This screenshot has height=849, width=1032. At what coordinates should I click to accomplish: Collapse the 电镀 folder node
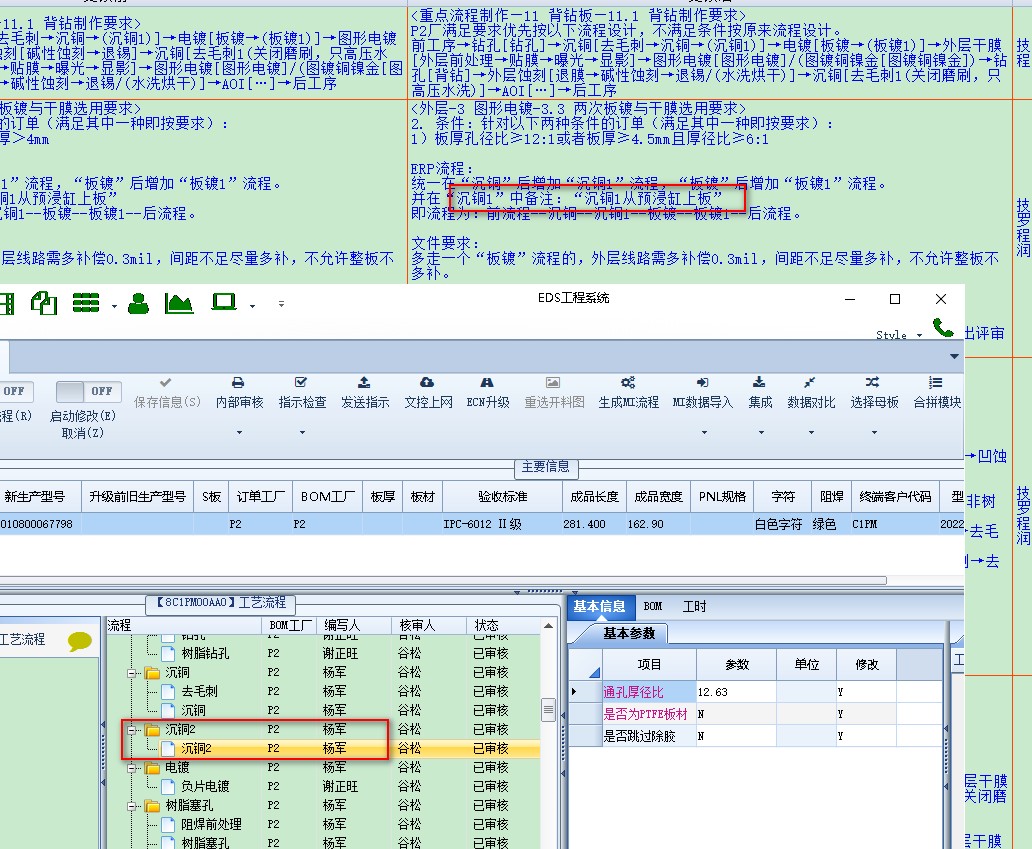pos(132,768)
